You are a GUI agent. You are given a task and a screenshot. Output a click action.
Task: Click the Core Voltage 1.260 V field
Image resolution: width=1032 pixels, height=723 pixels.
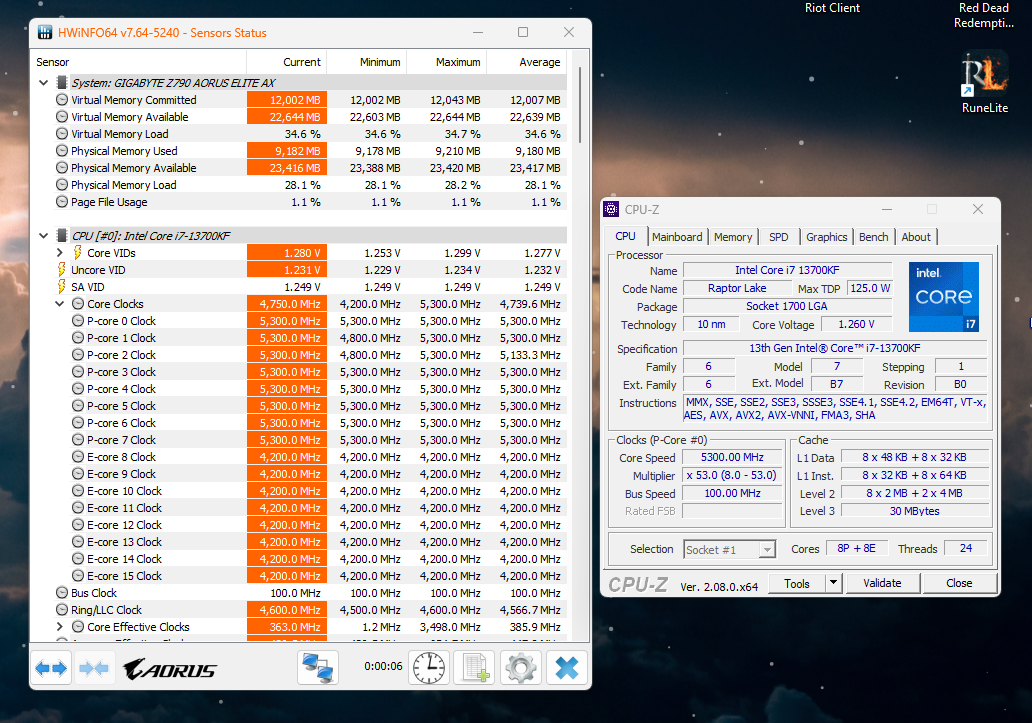(856, 324)
